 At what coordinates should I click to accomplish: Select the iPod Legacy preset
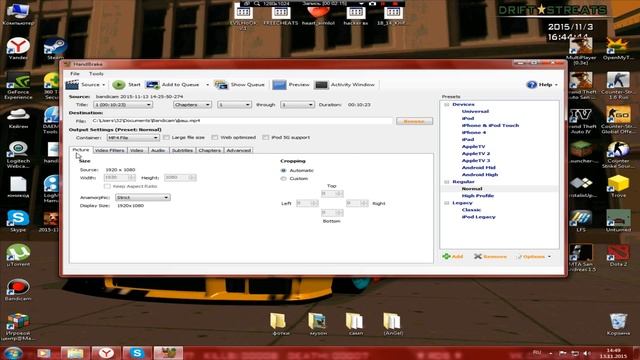(x=478, y=217)
